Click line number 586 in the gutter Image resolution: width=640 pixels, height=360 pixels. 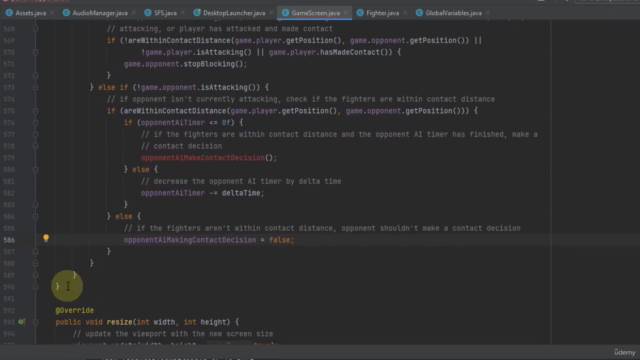coord(9,240)
